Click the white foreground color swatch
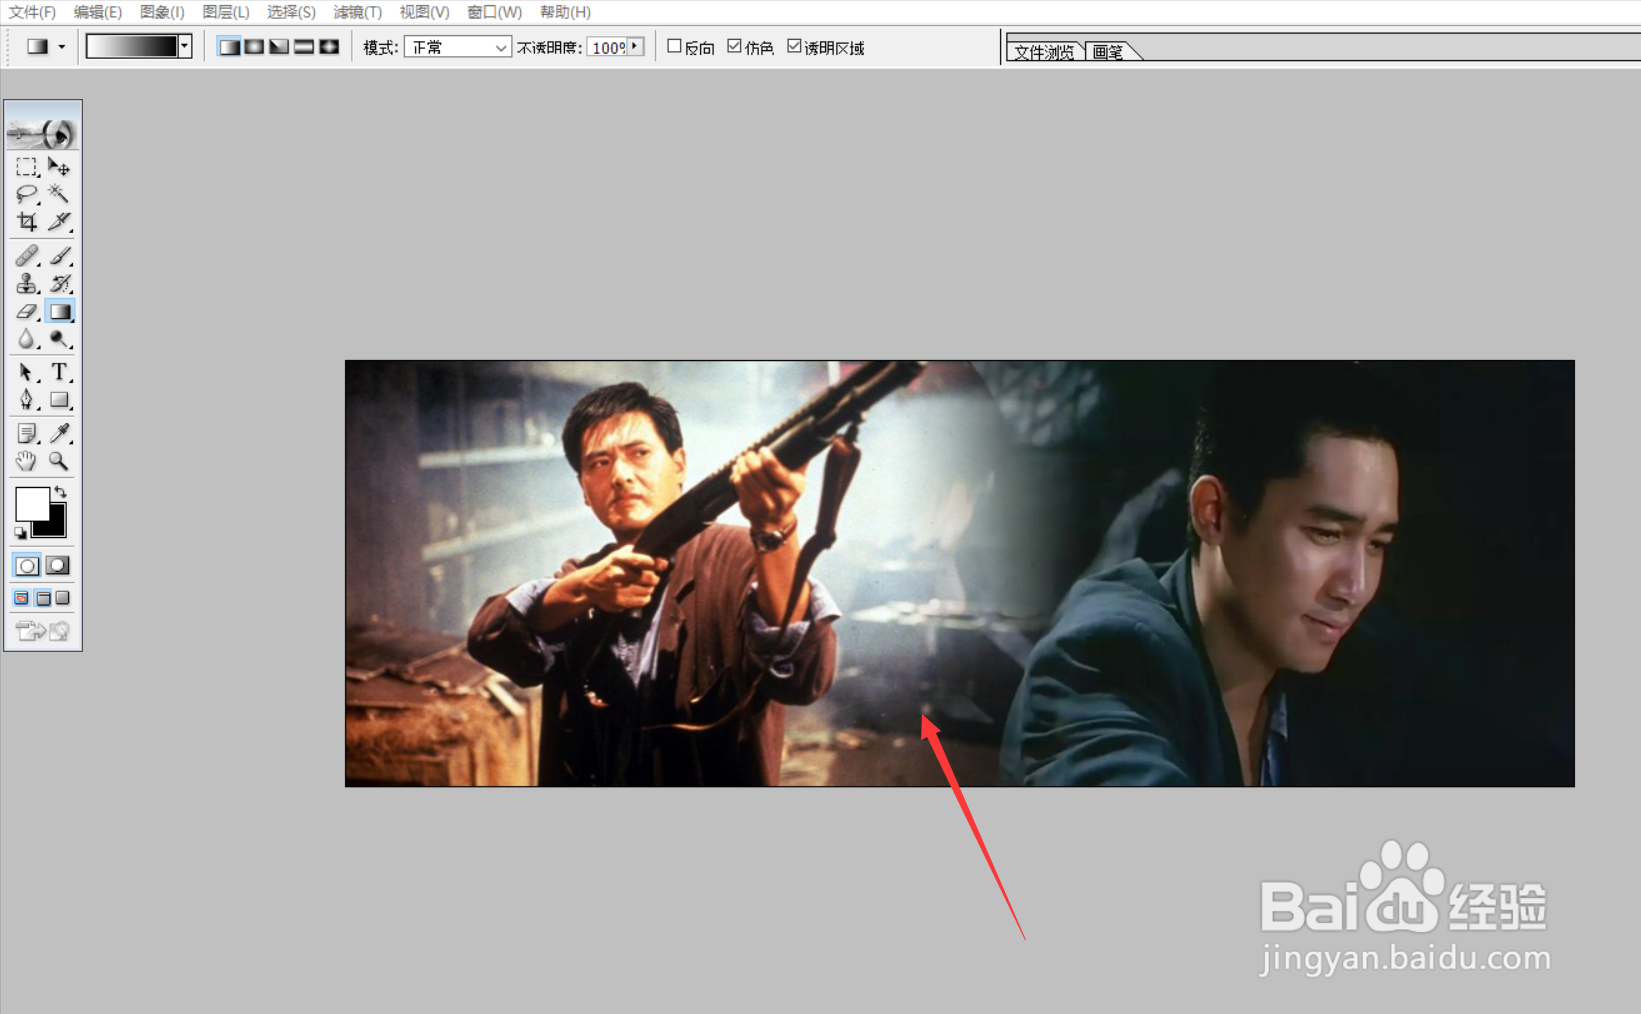 pyautogui.click(x=32, y=503)
